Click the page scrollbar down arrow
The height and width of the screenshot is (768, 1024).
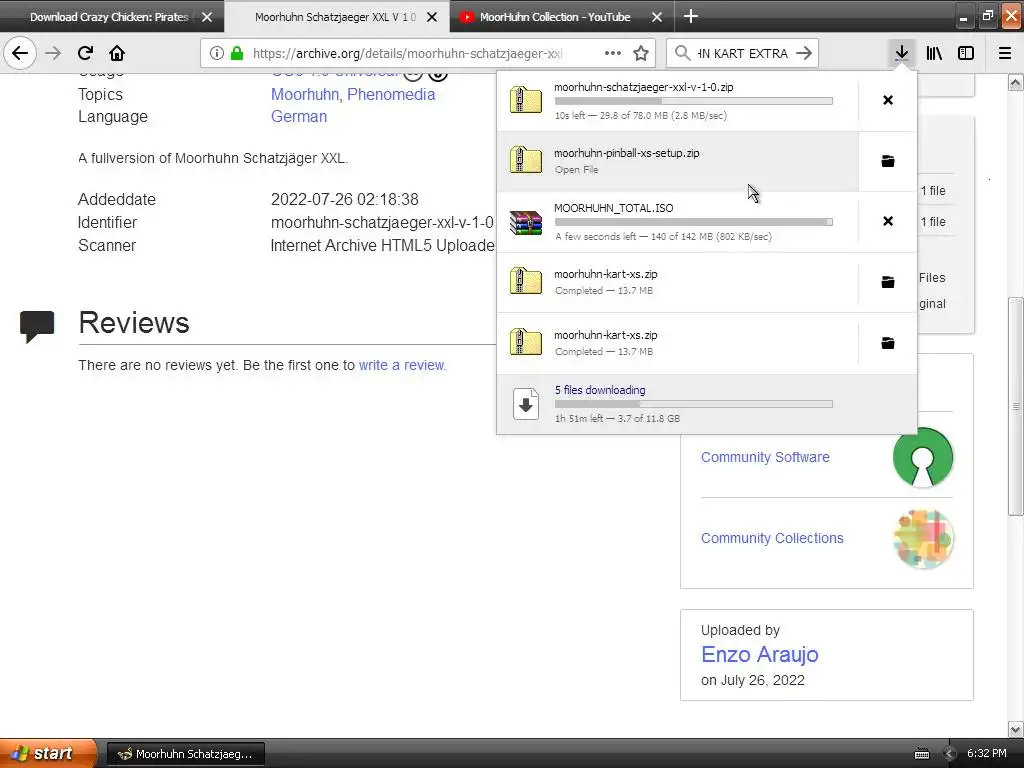(1016, 729)
